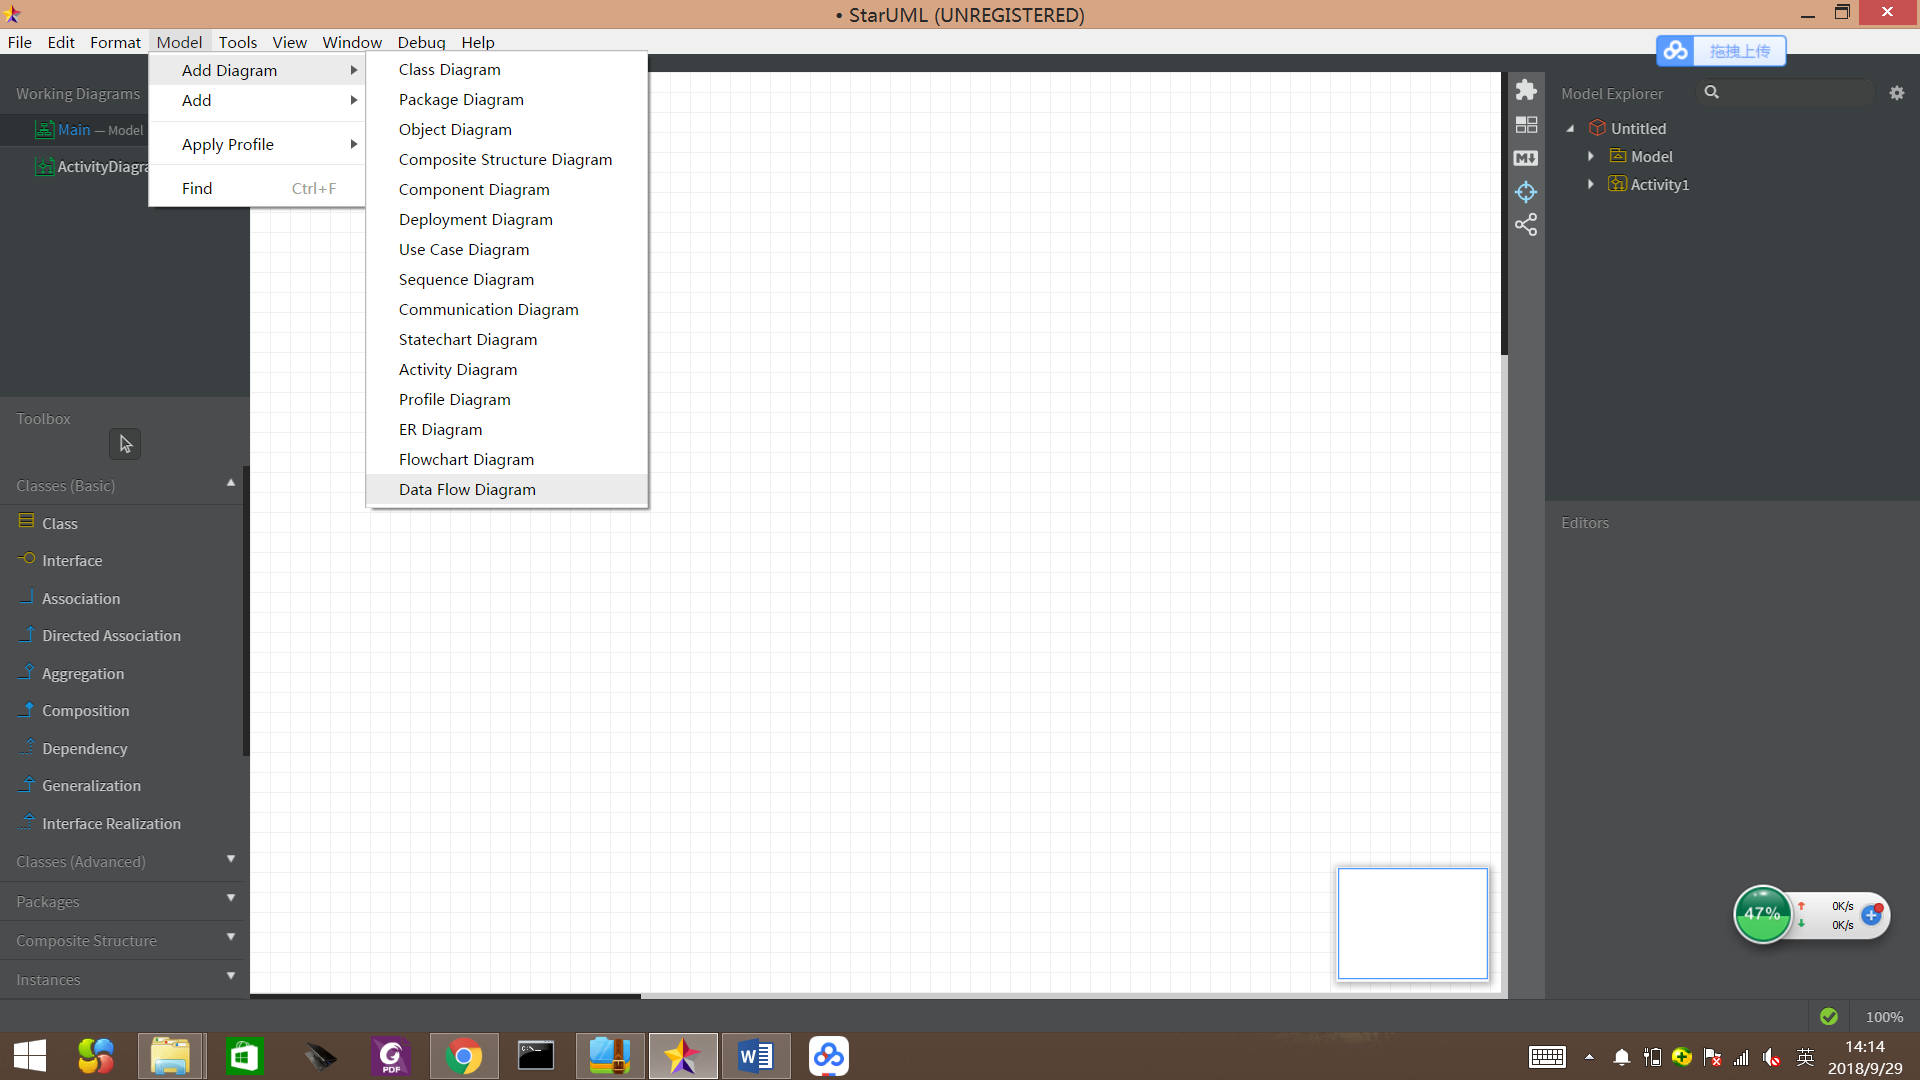The height and width of the screenshot is (1080, 1920).
Task: Open Model Explorer settings gear
Action: pos(1896,93)
